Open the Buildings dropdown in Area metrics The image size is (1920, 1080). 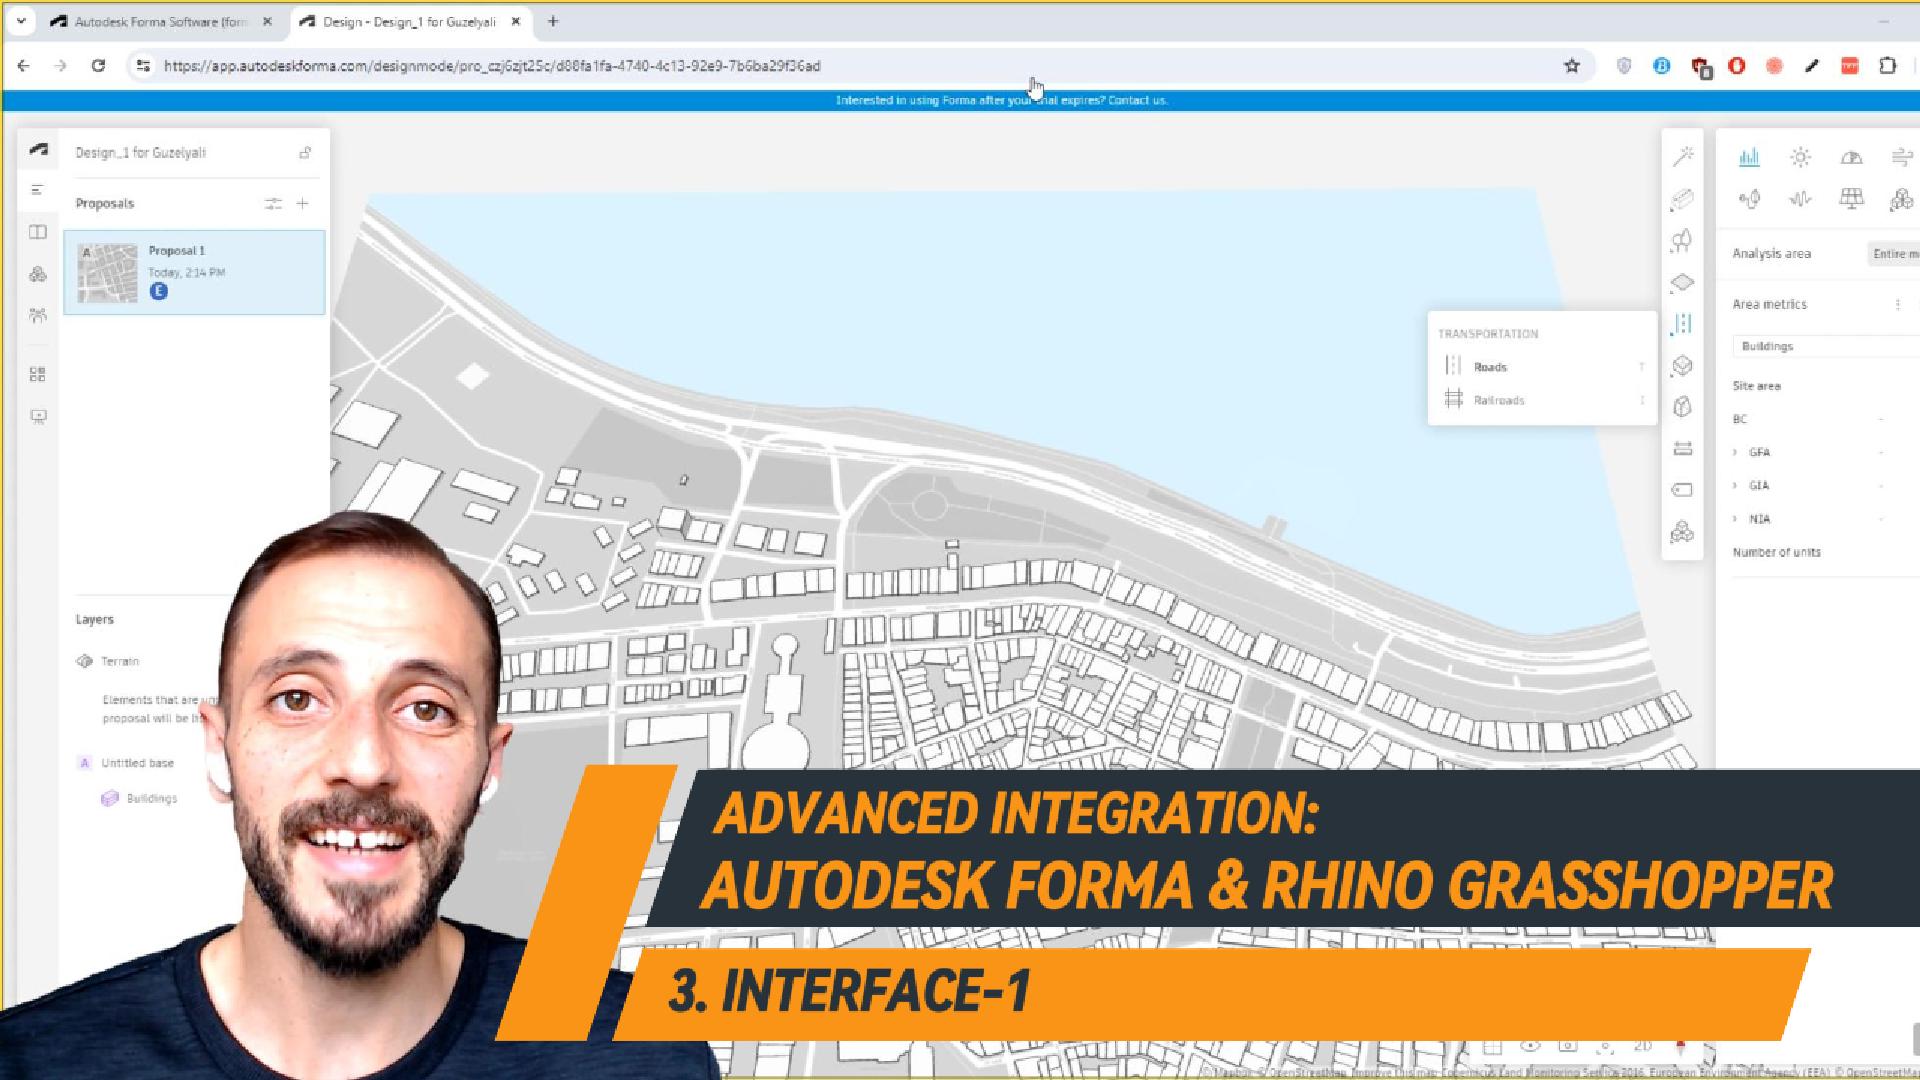click(x=1826, y=346)
